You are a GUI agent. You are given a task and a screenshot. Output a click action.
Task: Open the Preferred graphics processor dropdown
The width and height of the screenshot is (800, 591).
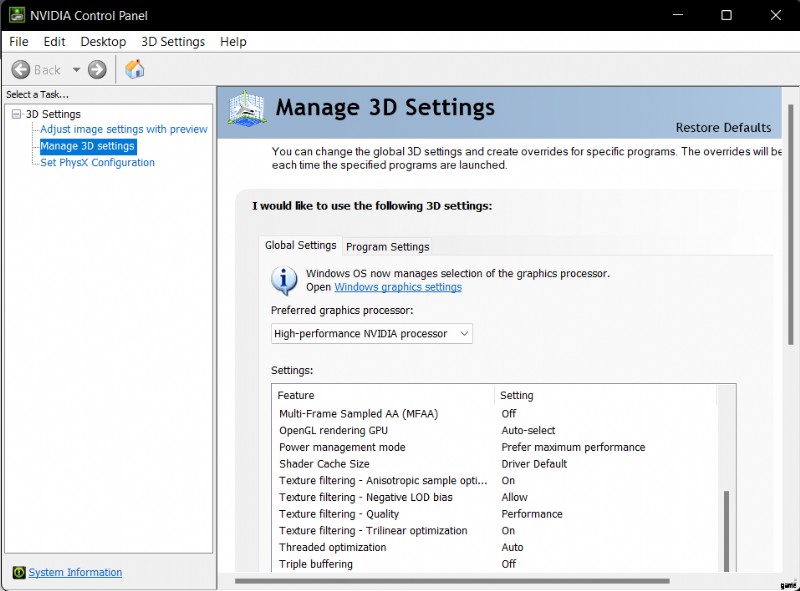tap(371, 333)
